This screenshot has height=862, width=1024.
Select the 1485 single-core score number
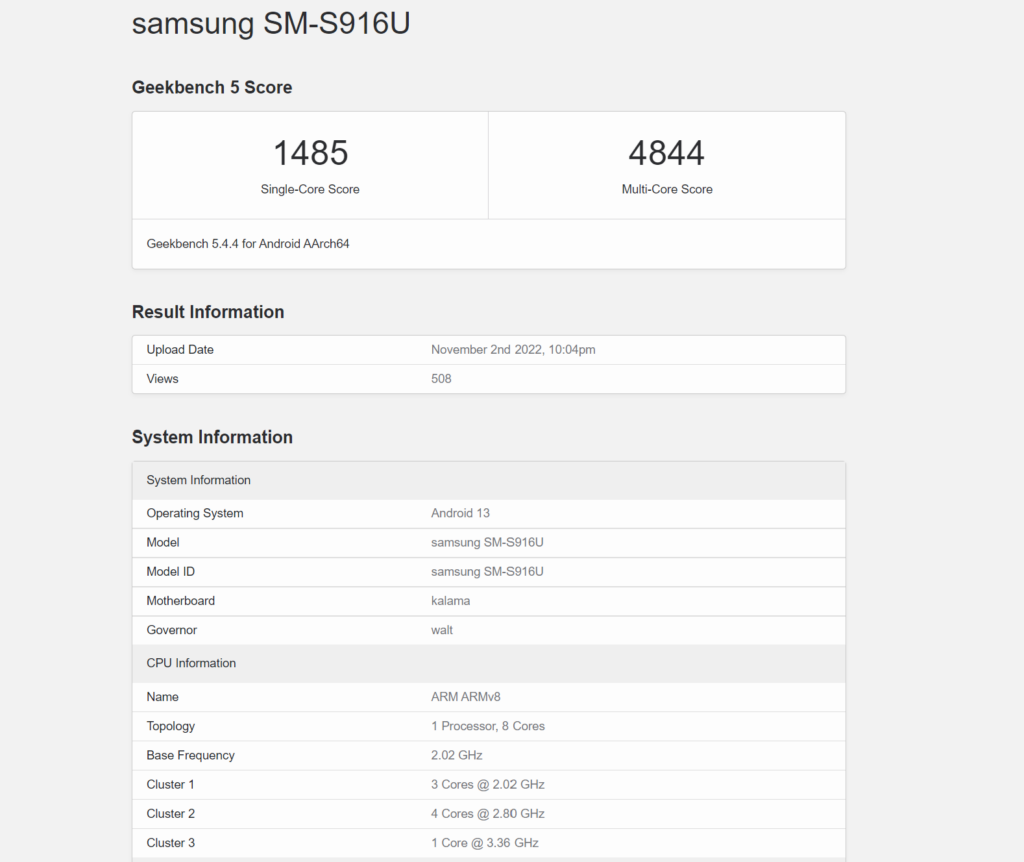tap(310, 153)
